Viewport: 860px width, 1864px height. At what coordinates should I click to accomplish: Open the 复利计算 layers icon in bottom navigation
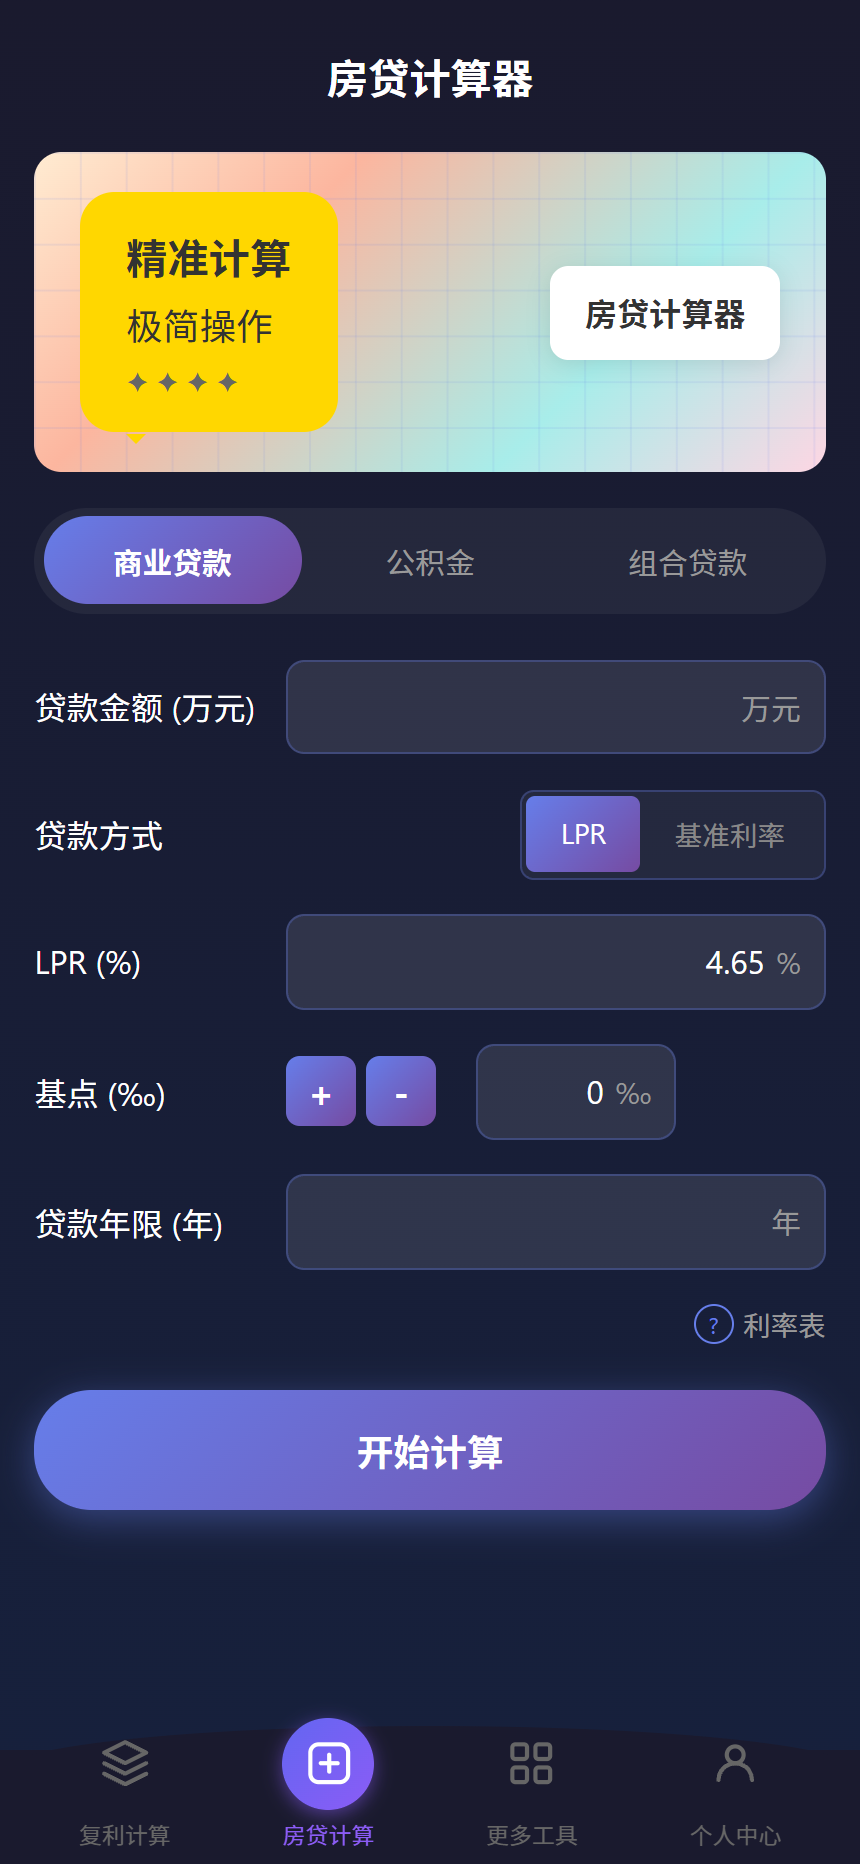coord(123,1762)
